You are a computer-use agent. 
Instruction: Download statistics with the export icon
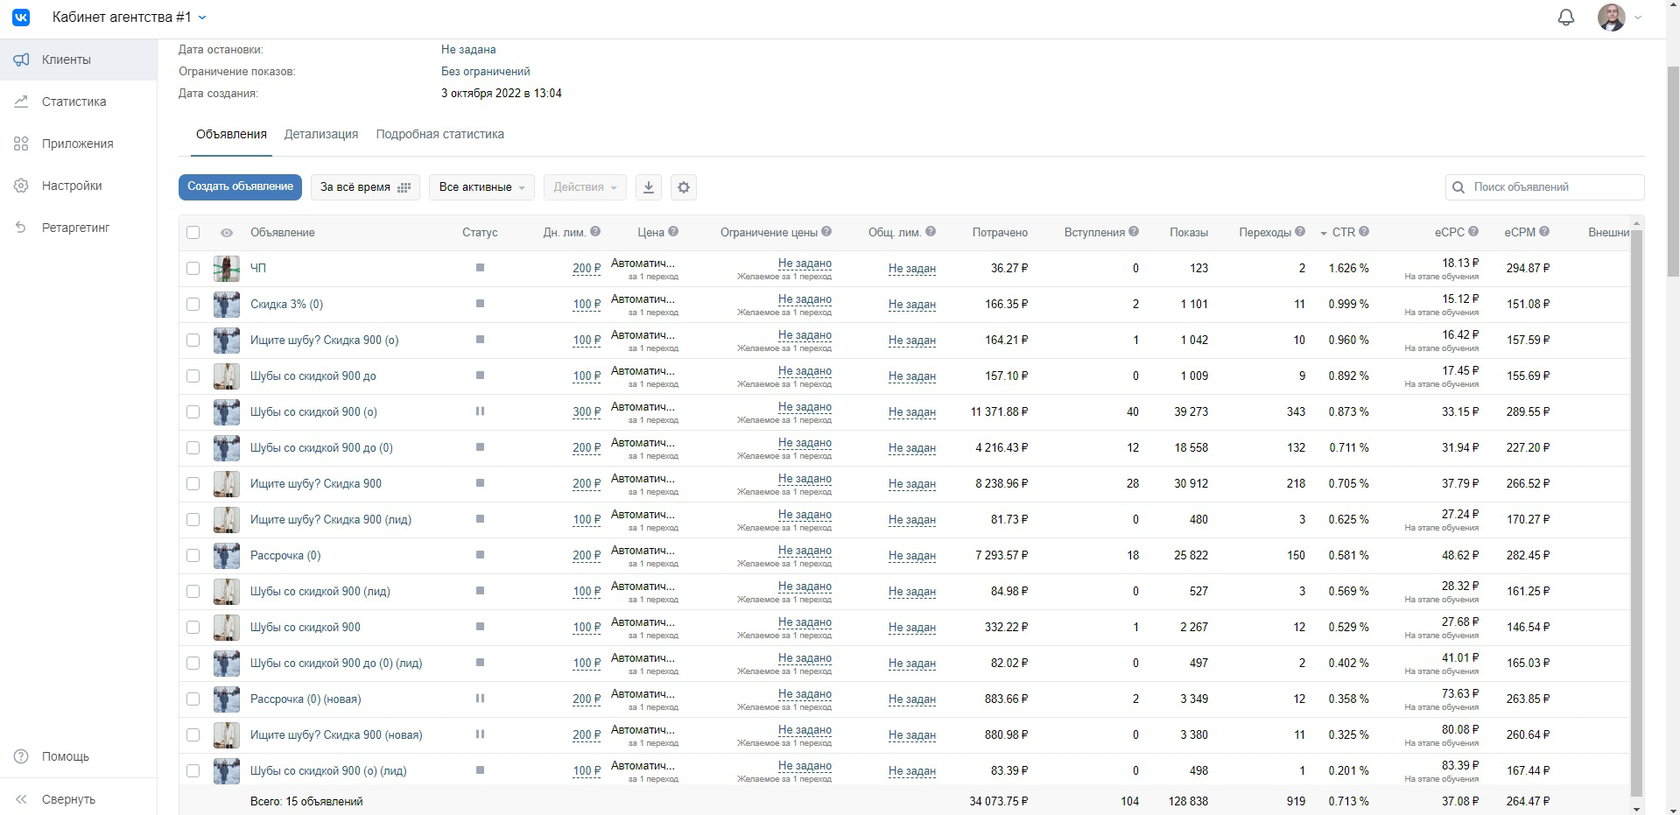[x=648, y=187]
